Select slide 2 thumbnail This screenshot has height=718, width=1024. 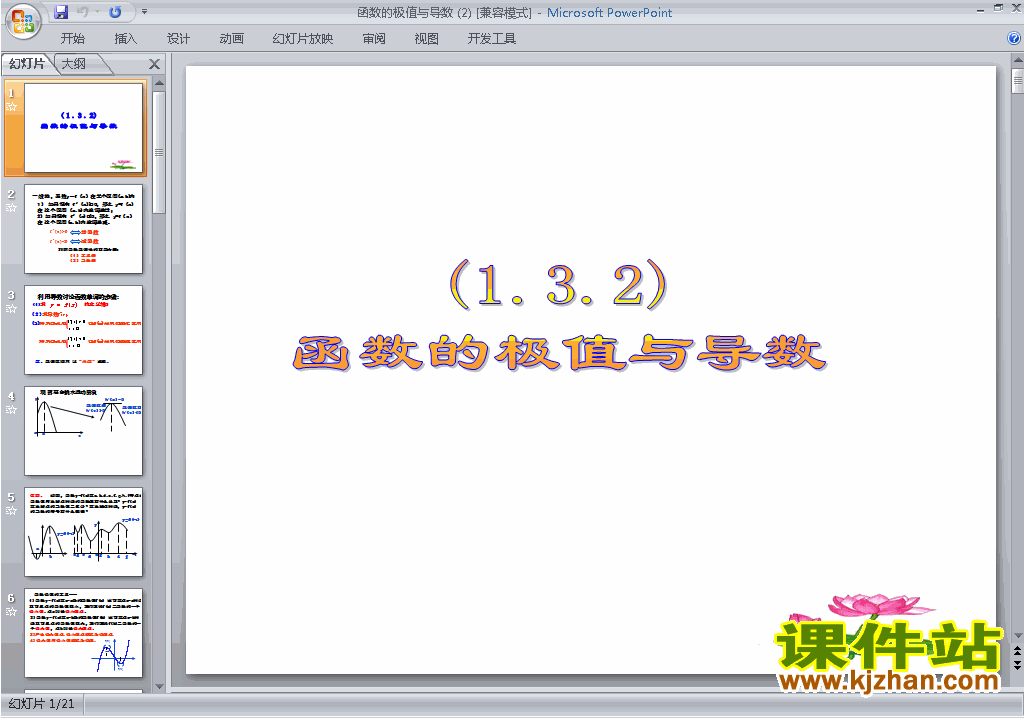click(x=84, y=229)
